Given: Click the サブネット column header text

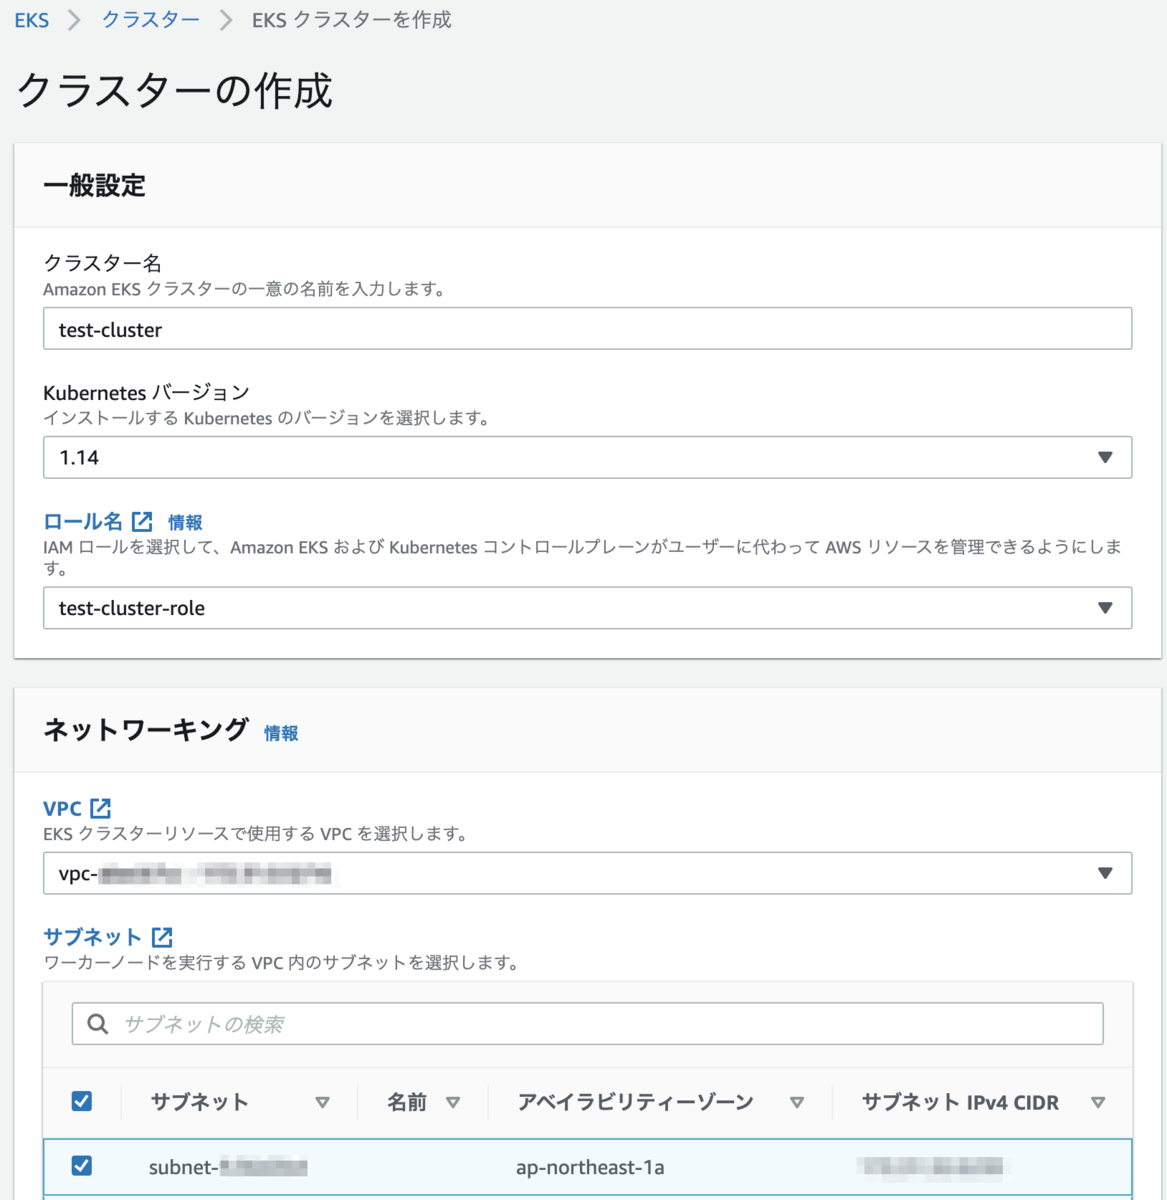Looking at the screenshot, I should 199,1102.
